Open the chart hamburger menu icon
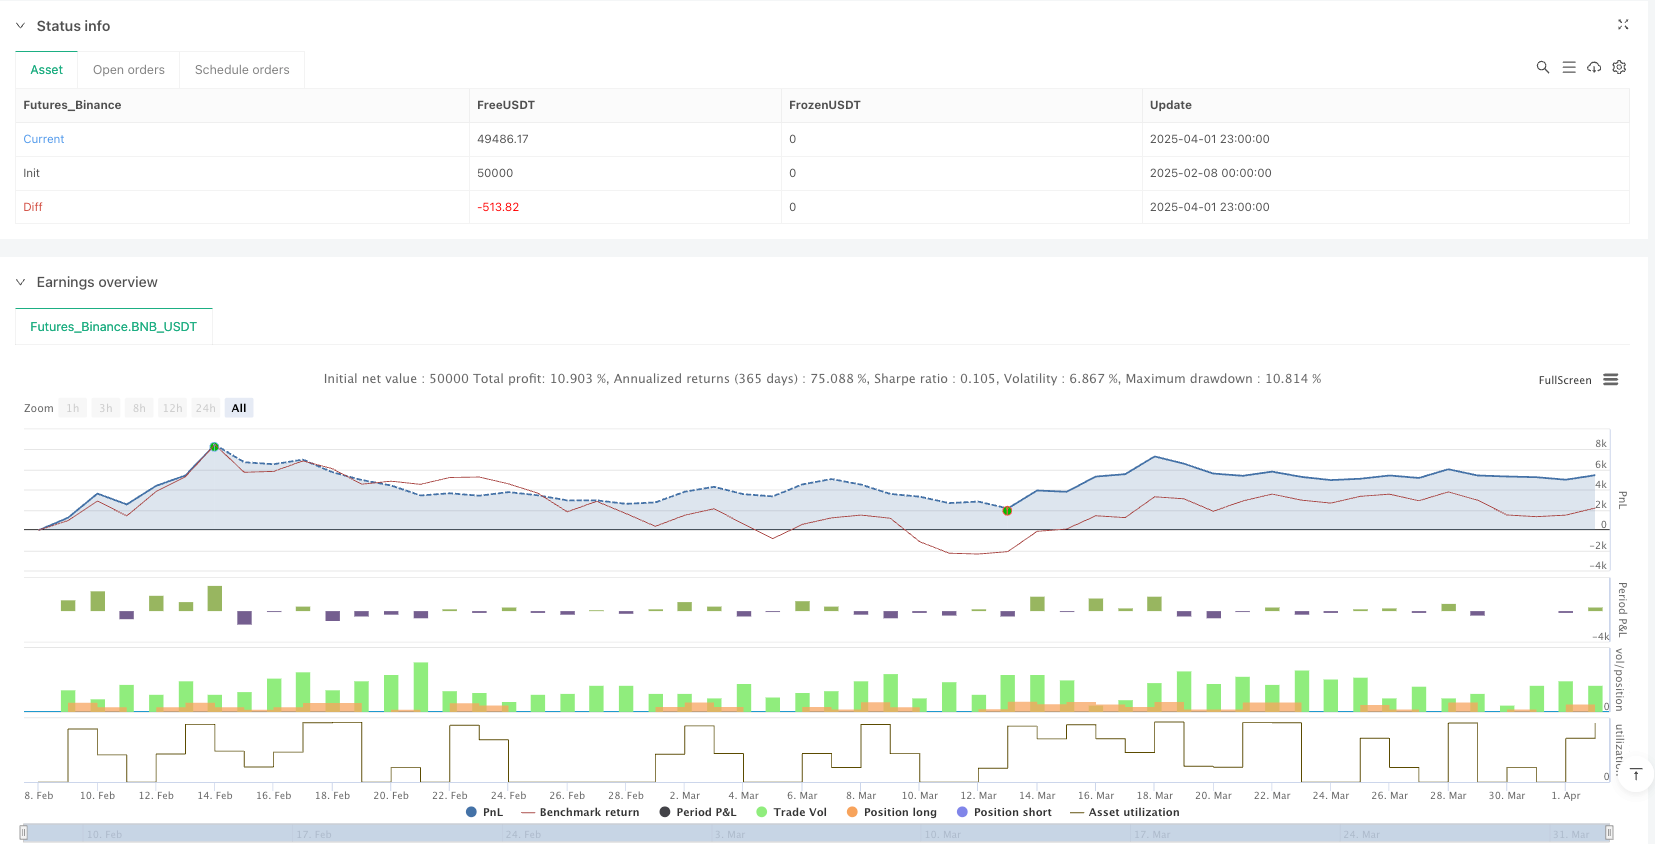The height and width of the screenshot is (844, 1655). pyautogui.click(x=1610, y=380)
